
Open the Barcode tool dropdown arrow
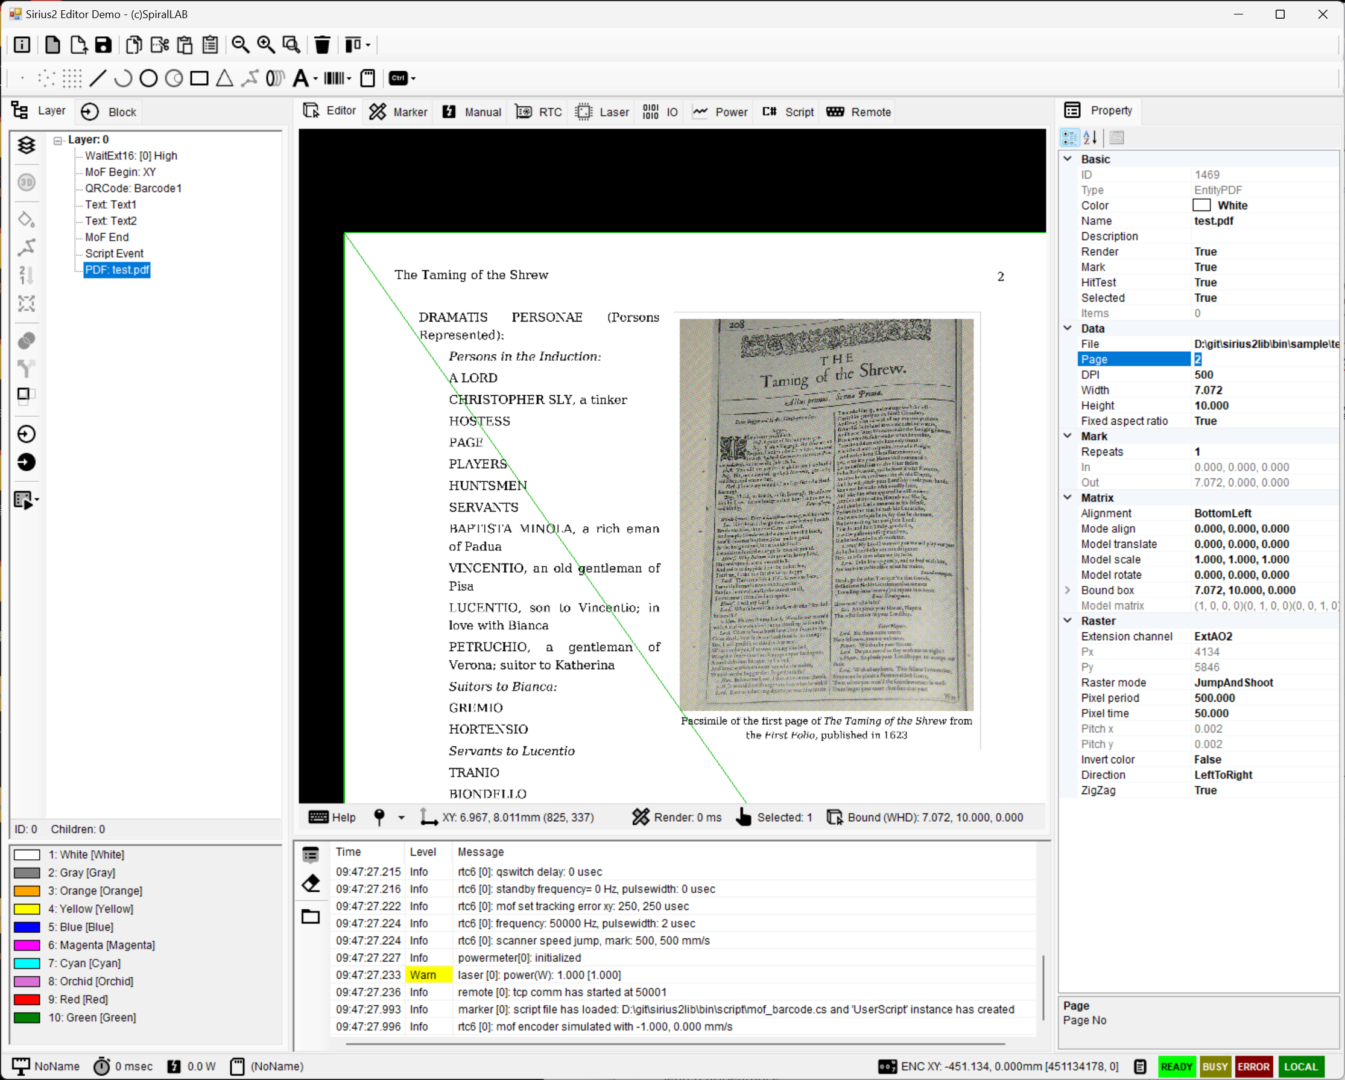[x=349, y=78]
